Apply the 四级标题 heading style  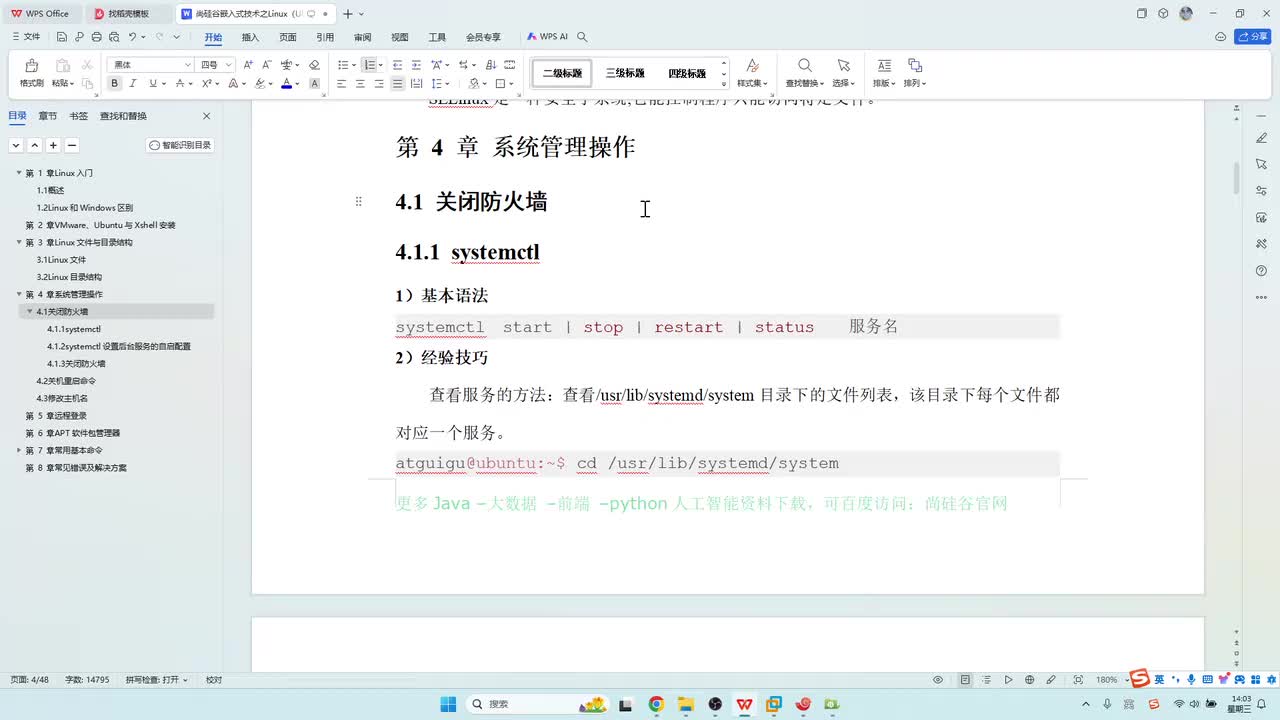click(687, 73)
